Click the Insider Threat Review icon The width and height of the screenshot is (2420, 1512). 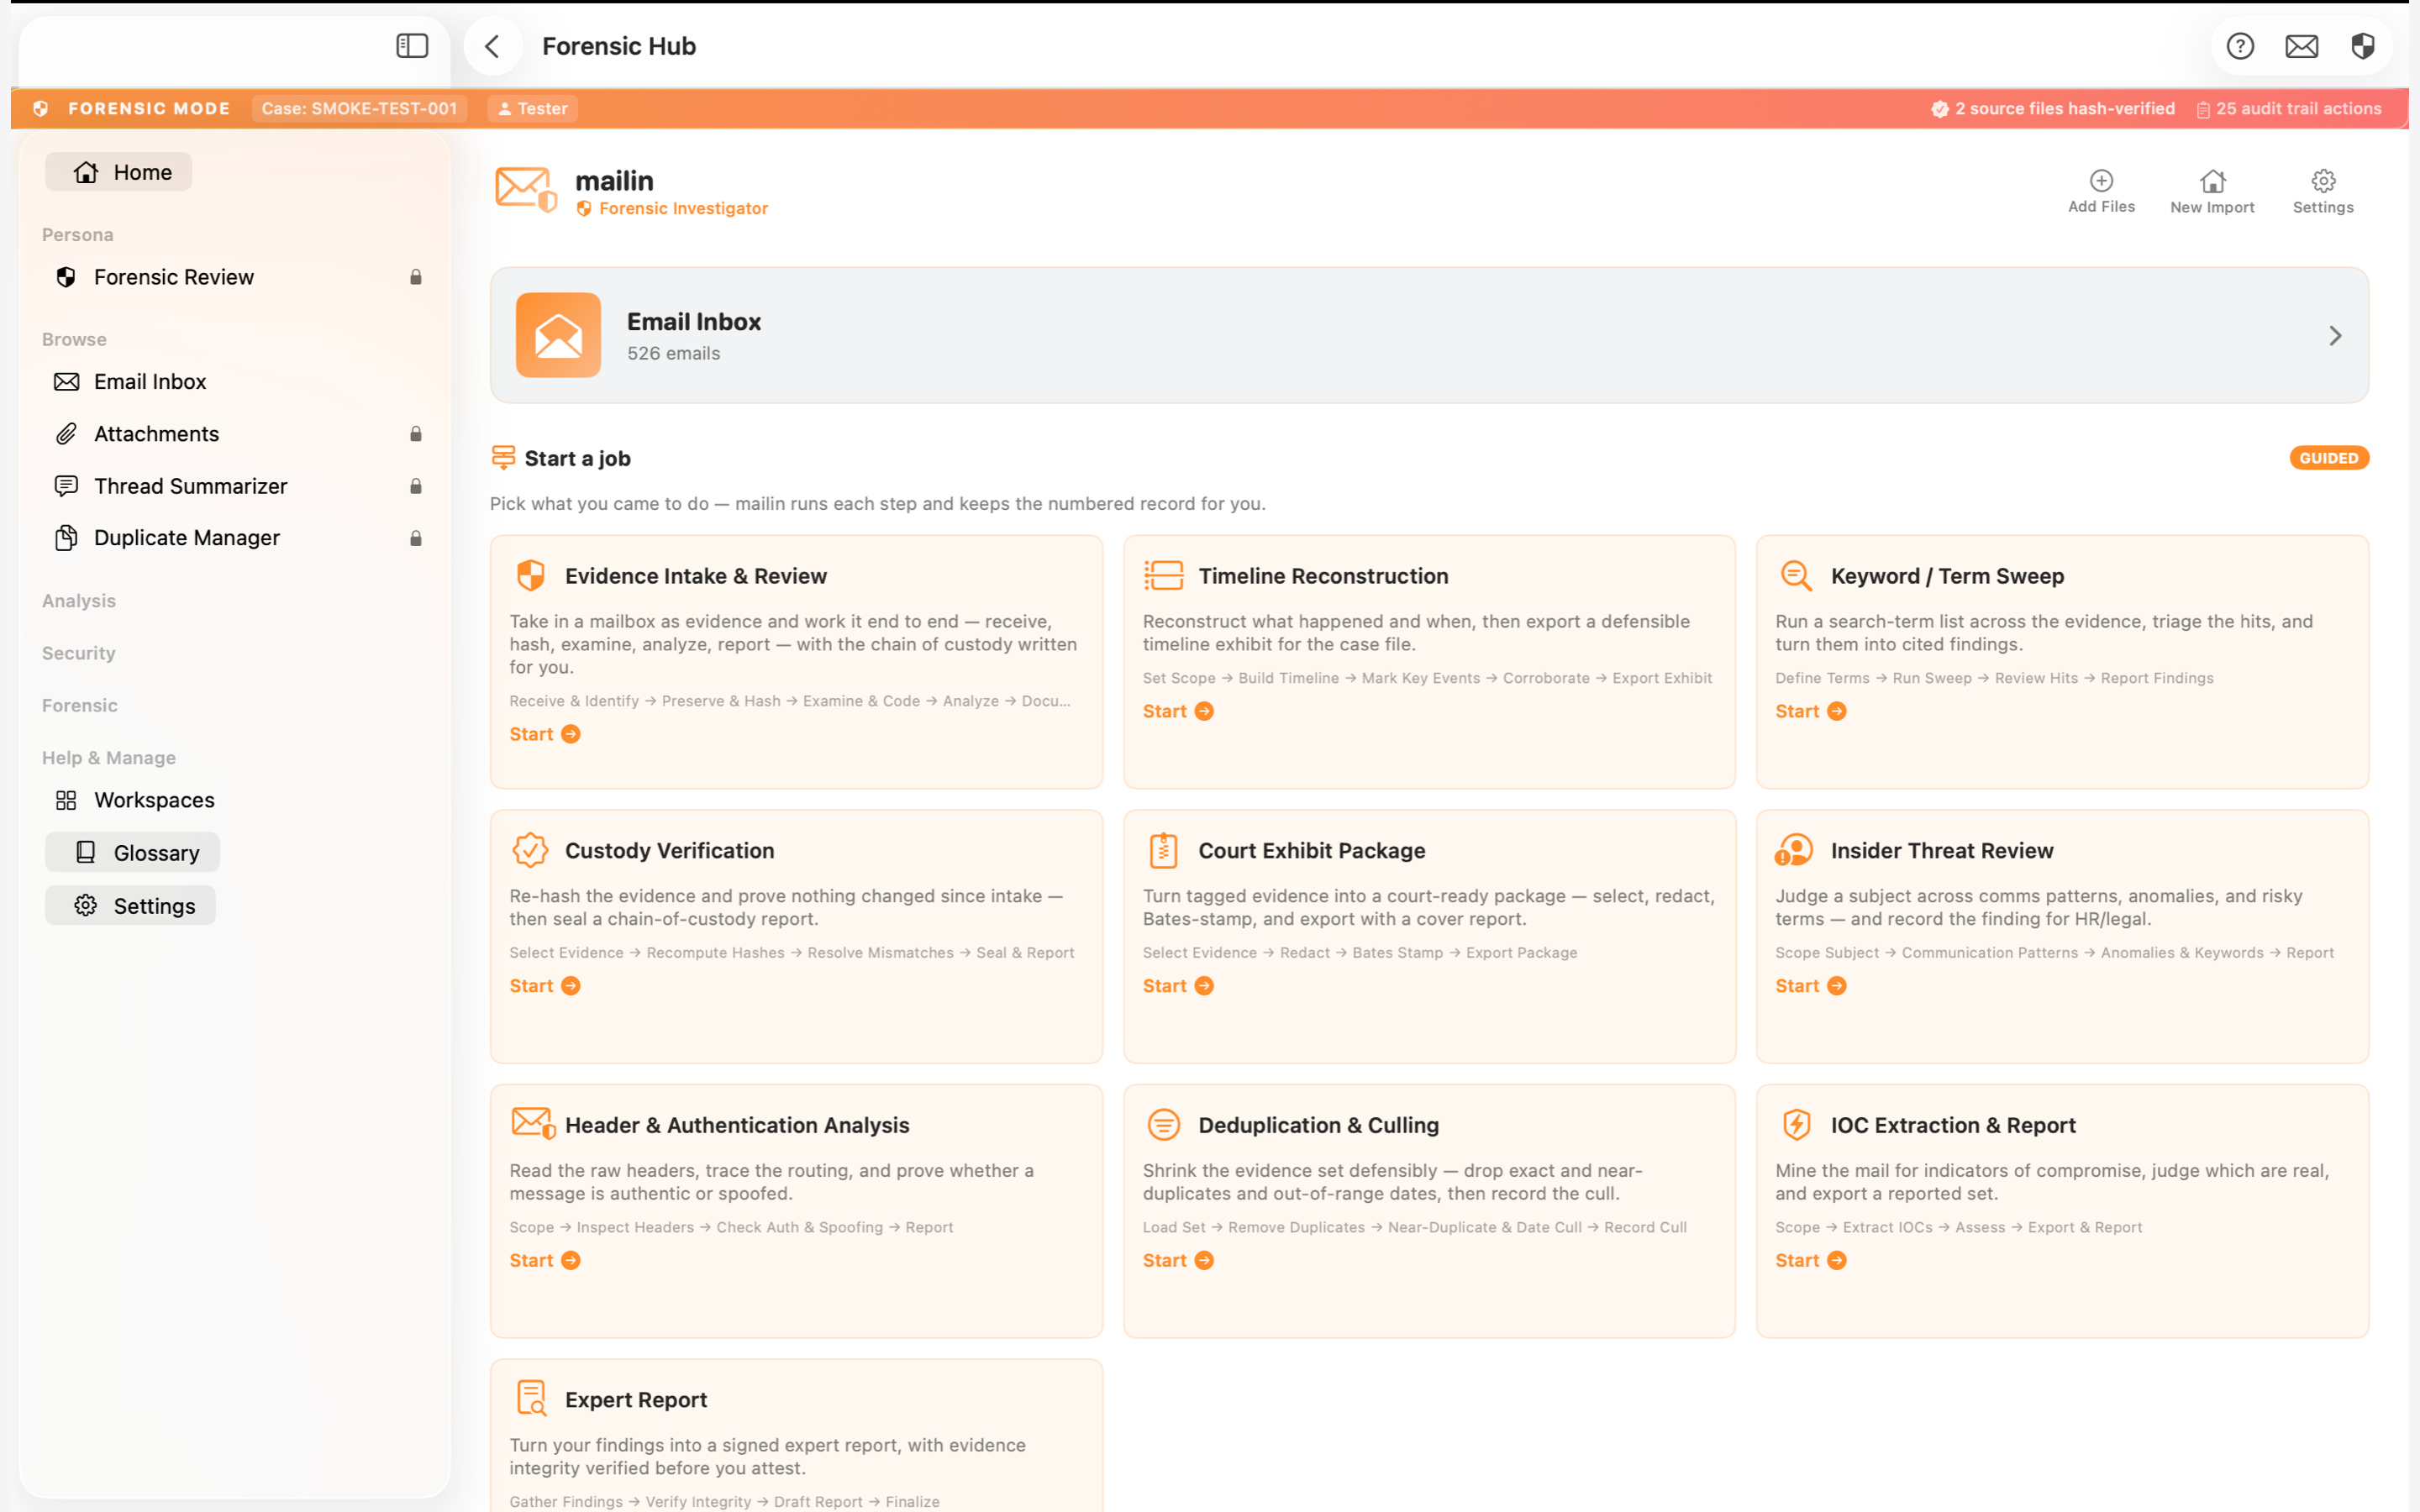[1794, 850]
